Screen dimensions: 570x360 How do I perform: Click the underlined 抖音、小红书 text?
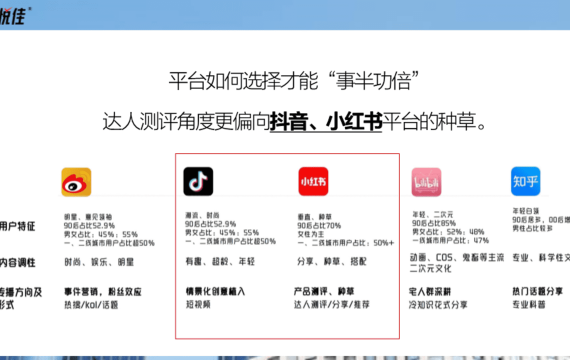[326, 121]
